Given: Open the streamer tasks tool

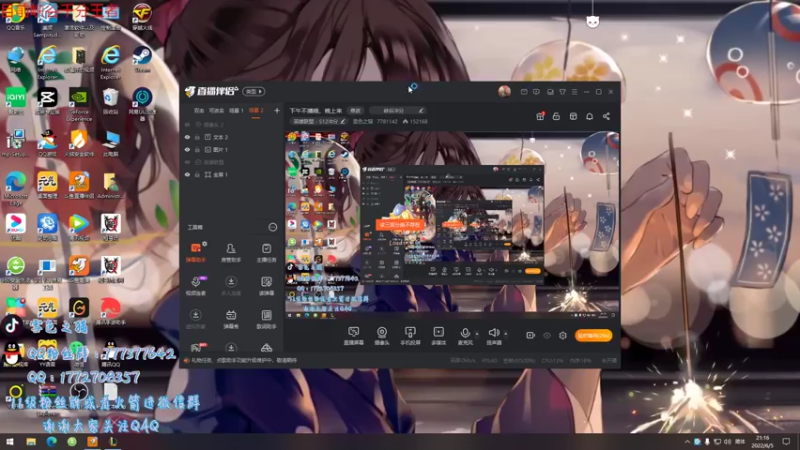Looking at the screenshot, I should (266, 252).
